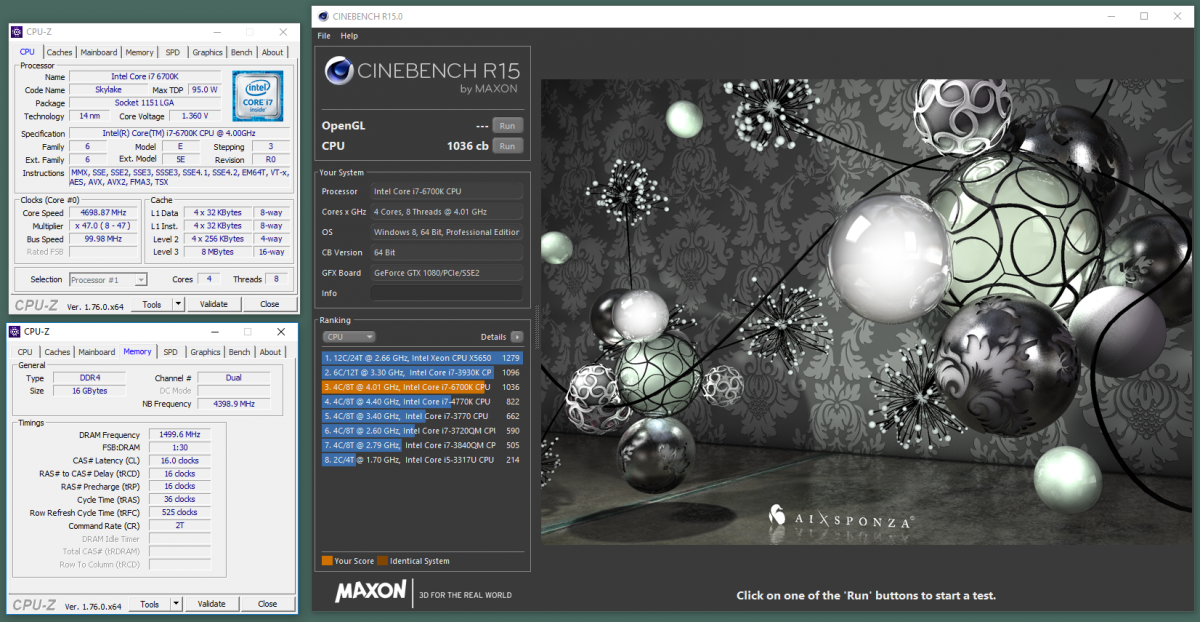Click the Tools button in the processor CPU-Z window
Viewport: 1200px width, 622px height.
click(152, 304)
